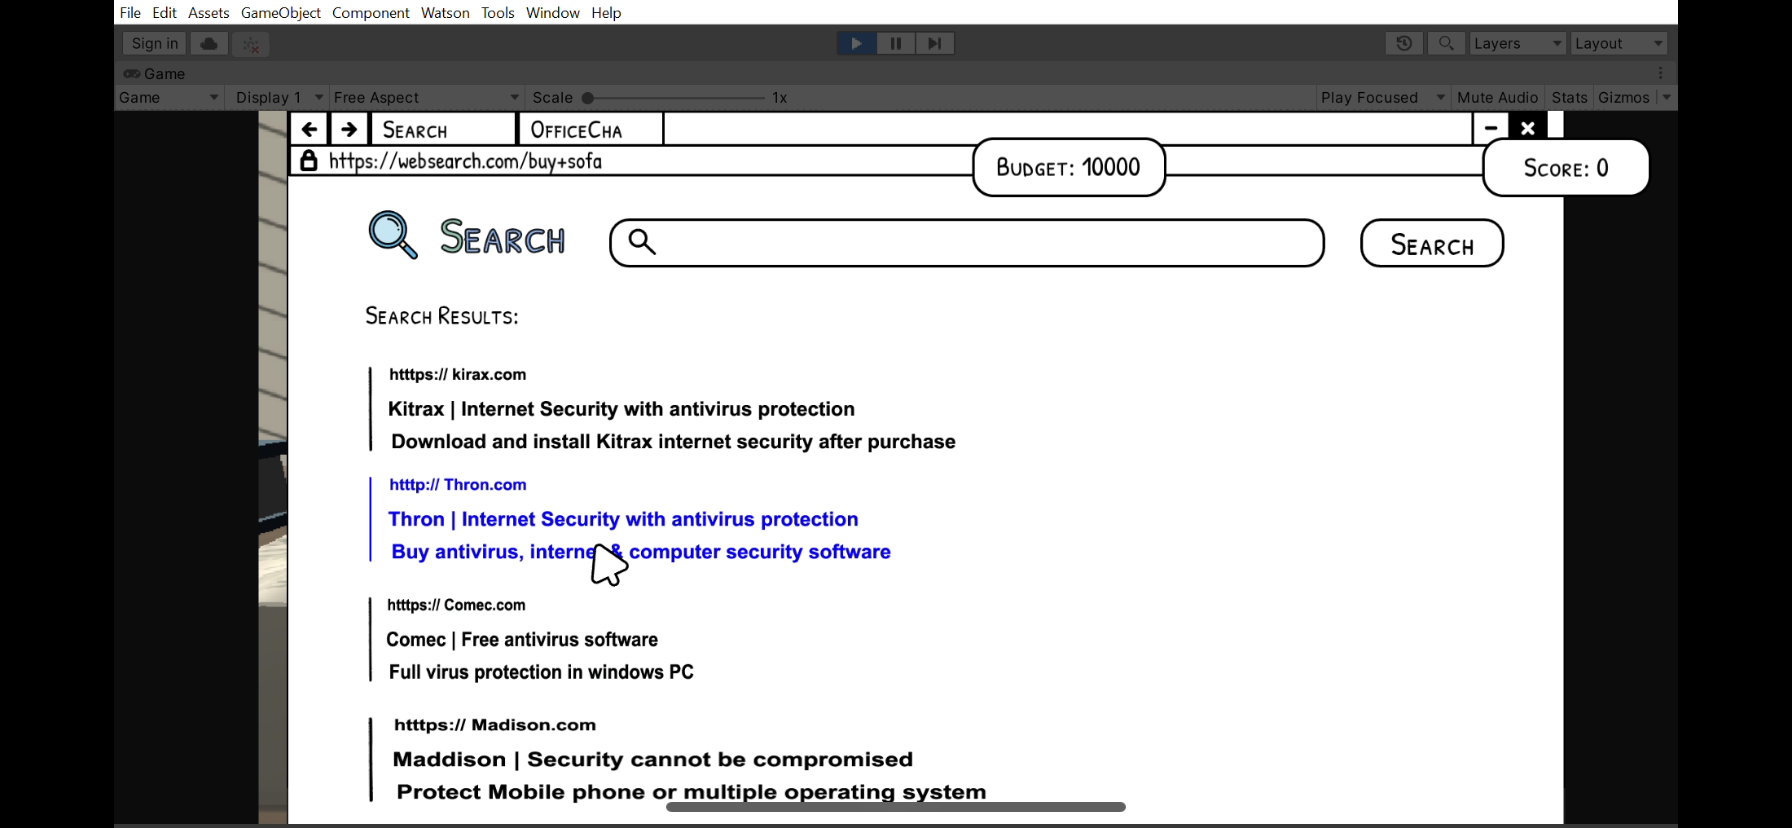
Task: Open the Help menu
Action: pos(606,13)
